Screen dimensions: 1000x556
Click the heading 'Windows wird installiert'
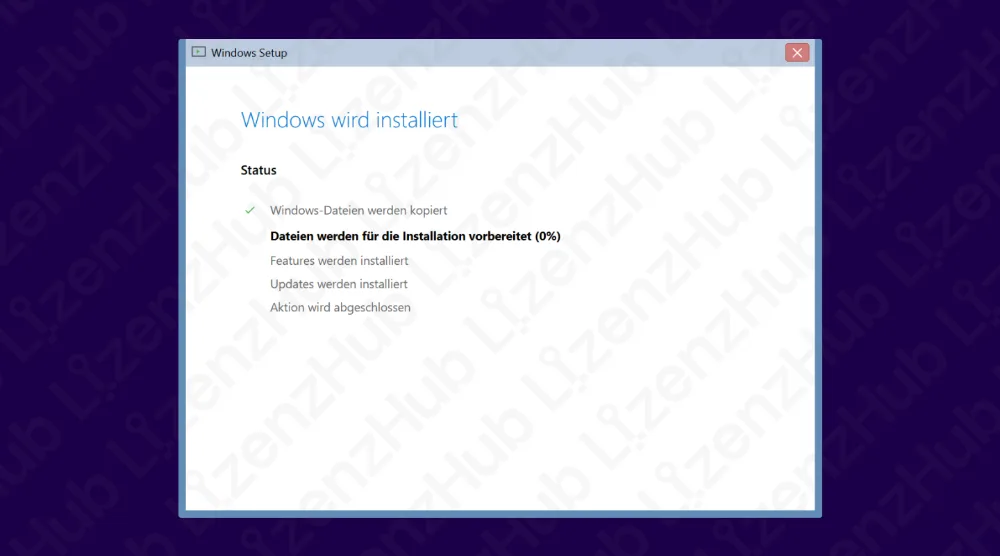click(349, 120)
